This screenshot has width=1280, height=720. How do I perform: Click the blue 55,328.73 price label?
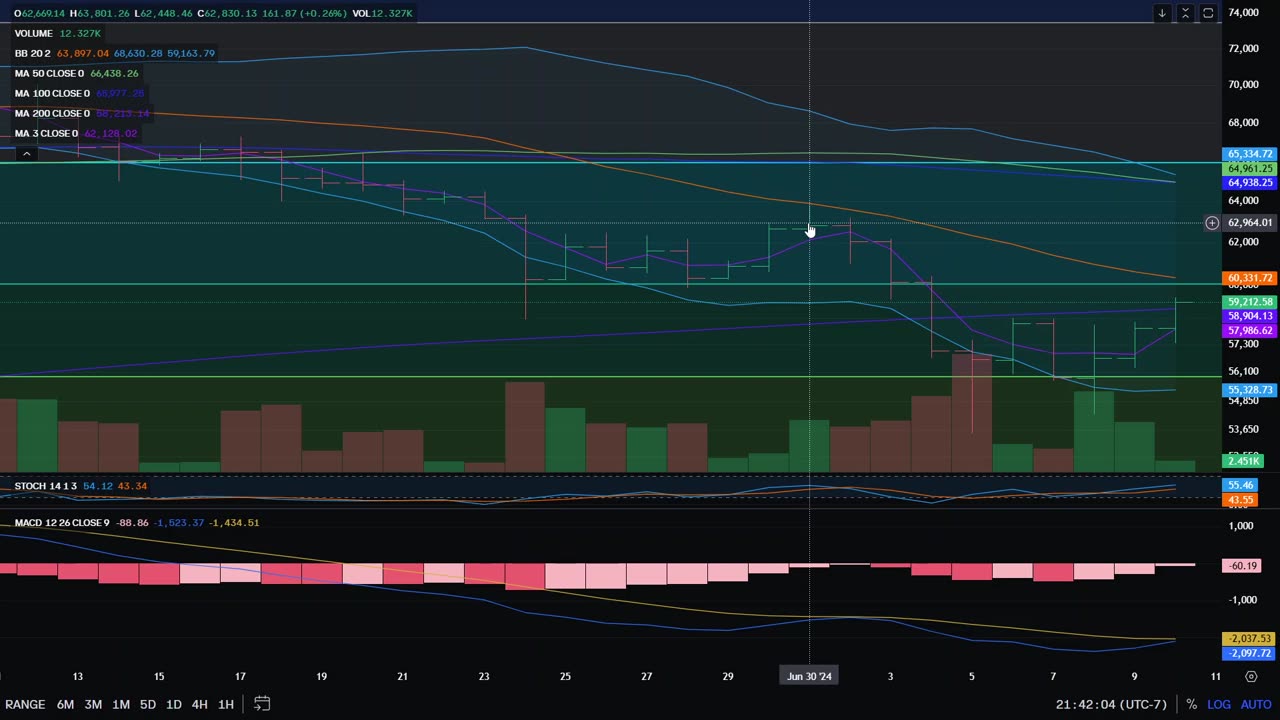[x=1250, y=390]
